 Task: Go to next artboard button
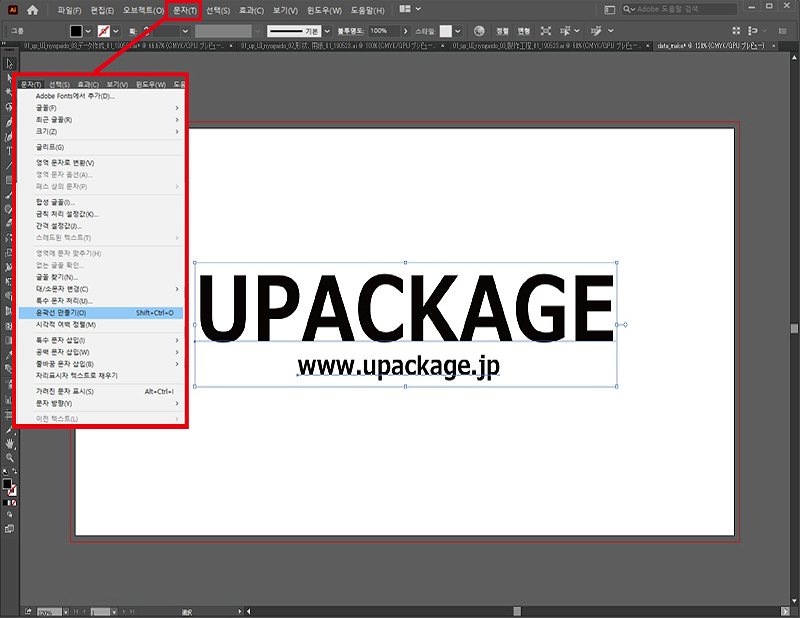(123, 611)
